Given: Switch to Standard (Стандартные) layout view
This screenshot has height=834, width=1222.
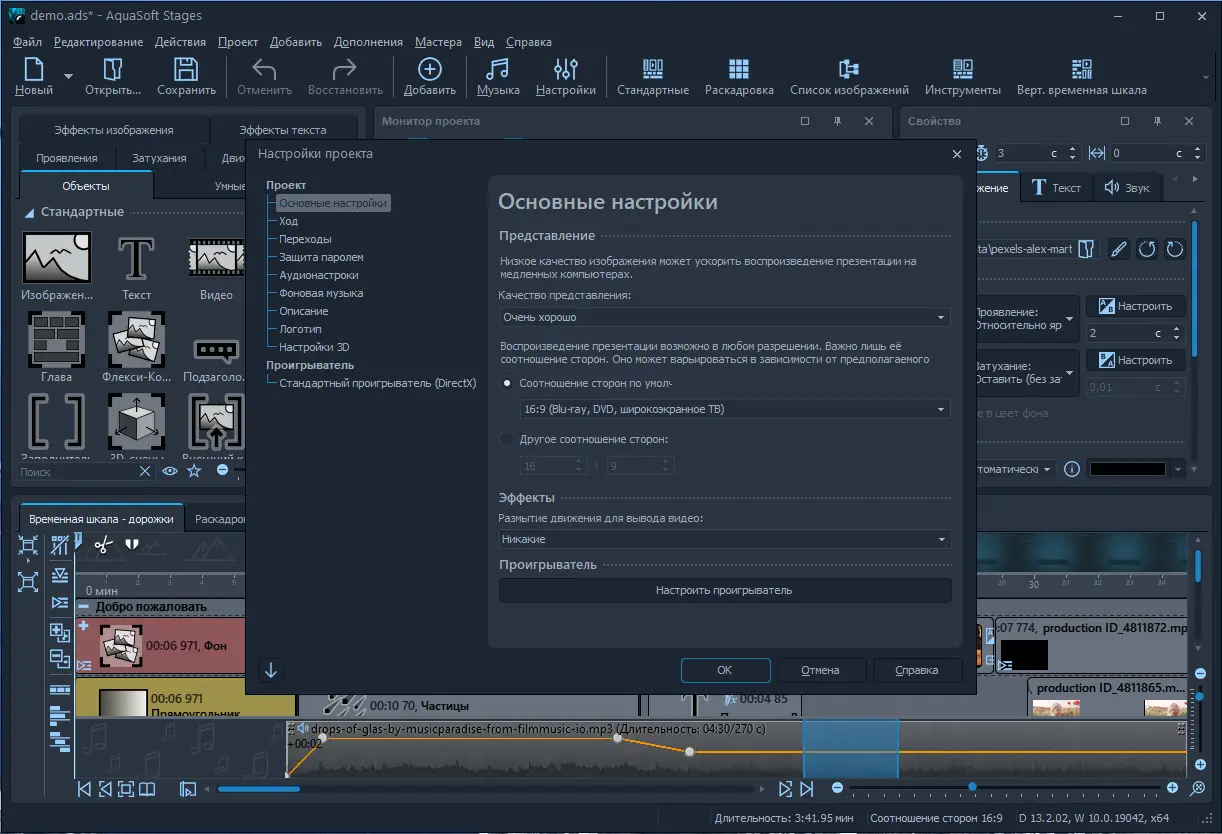Looking at the screenshot, I should [x=652, y=76].
